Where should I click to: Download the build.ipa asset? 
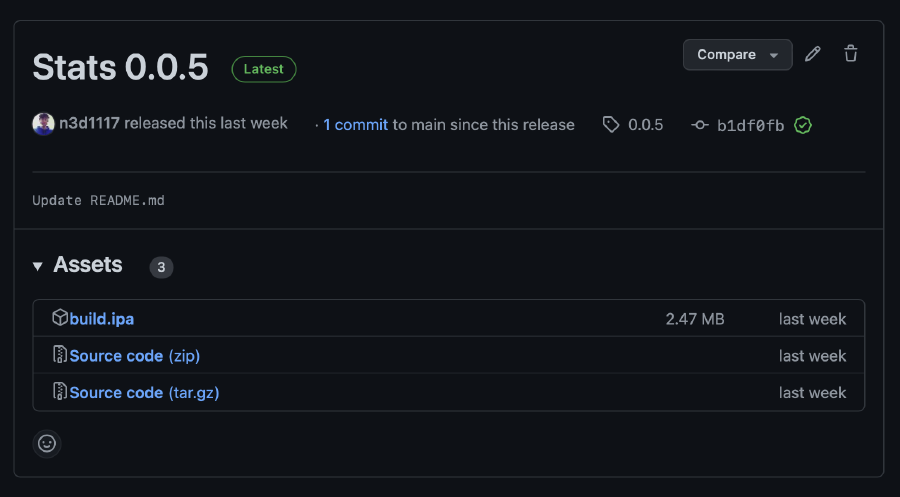[x=102, y=319]
